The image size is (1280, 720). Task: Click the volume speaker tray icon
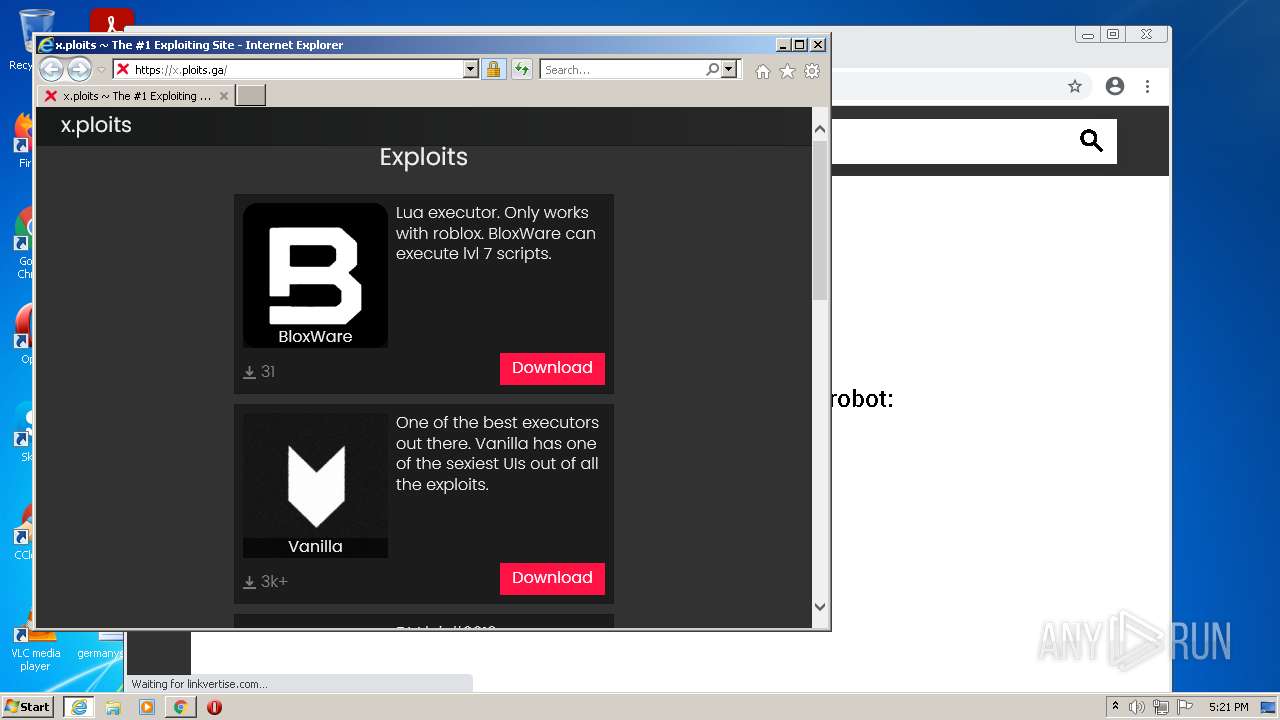(x=1137, y=707)
